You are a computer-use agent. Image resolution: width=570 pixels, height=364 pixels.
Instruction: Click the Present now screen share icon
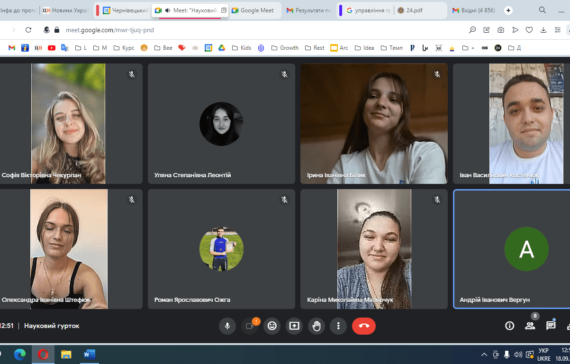pyautogui.click(x=294, y=326)
